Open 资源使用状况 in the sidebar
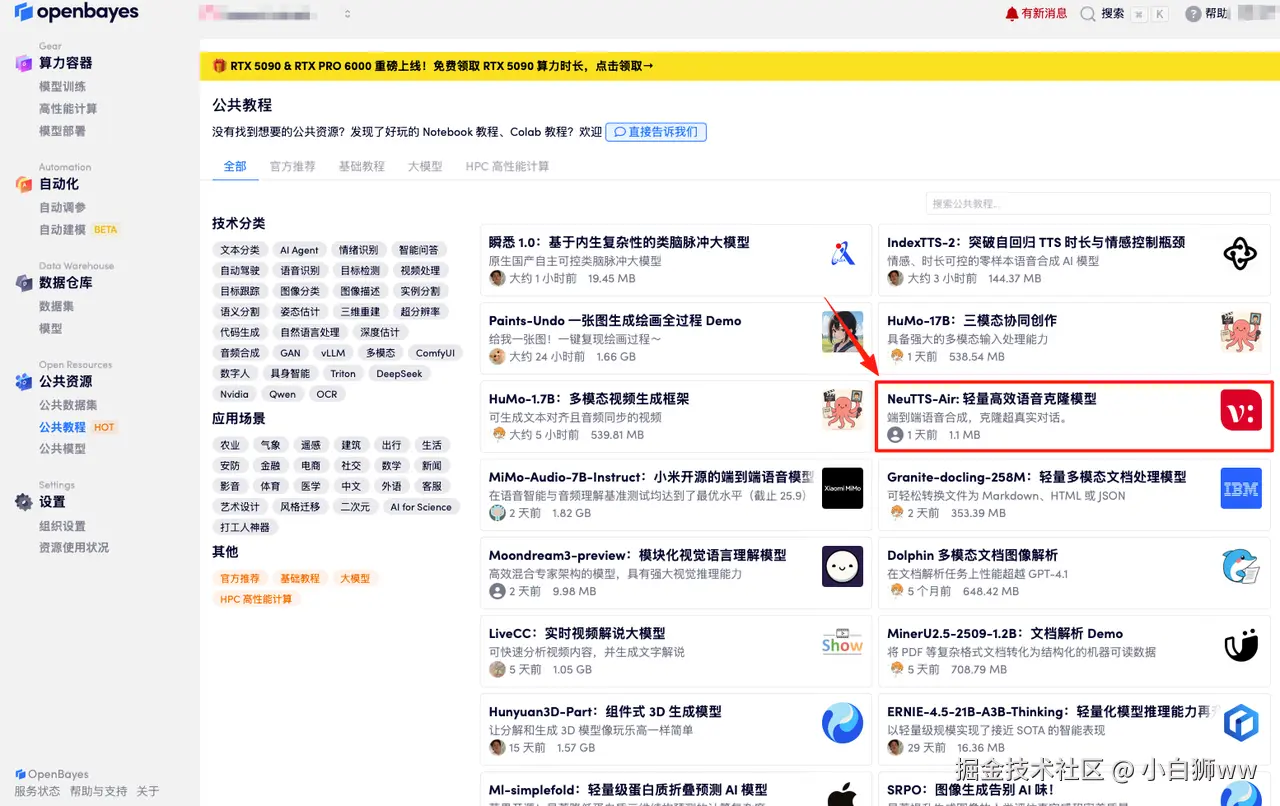The image size is (1280, 806). [74, 548]
